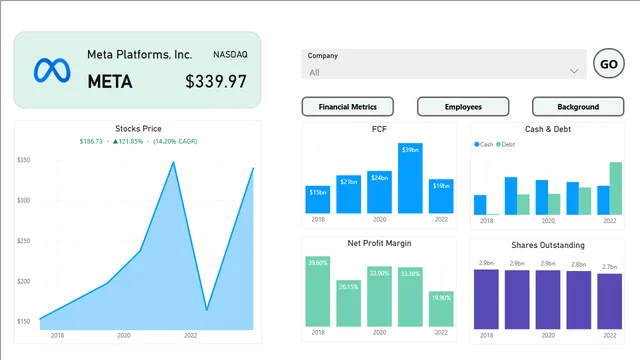Click the Debt legend green marker
This screenshot has width=640, height=360.
498,144
